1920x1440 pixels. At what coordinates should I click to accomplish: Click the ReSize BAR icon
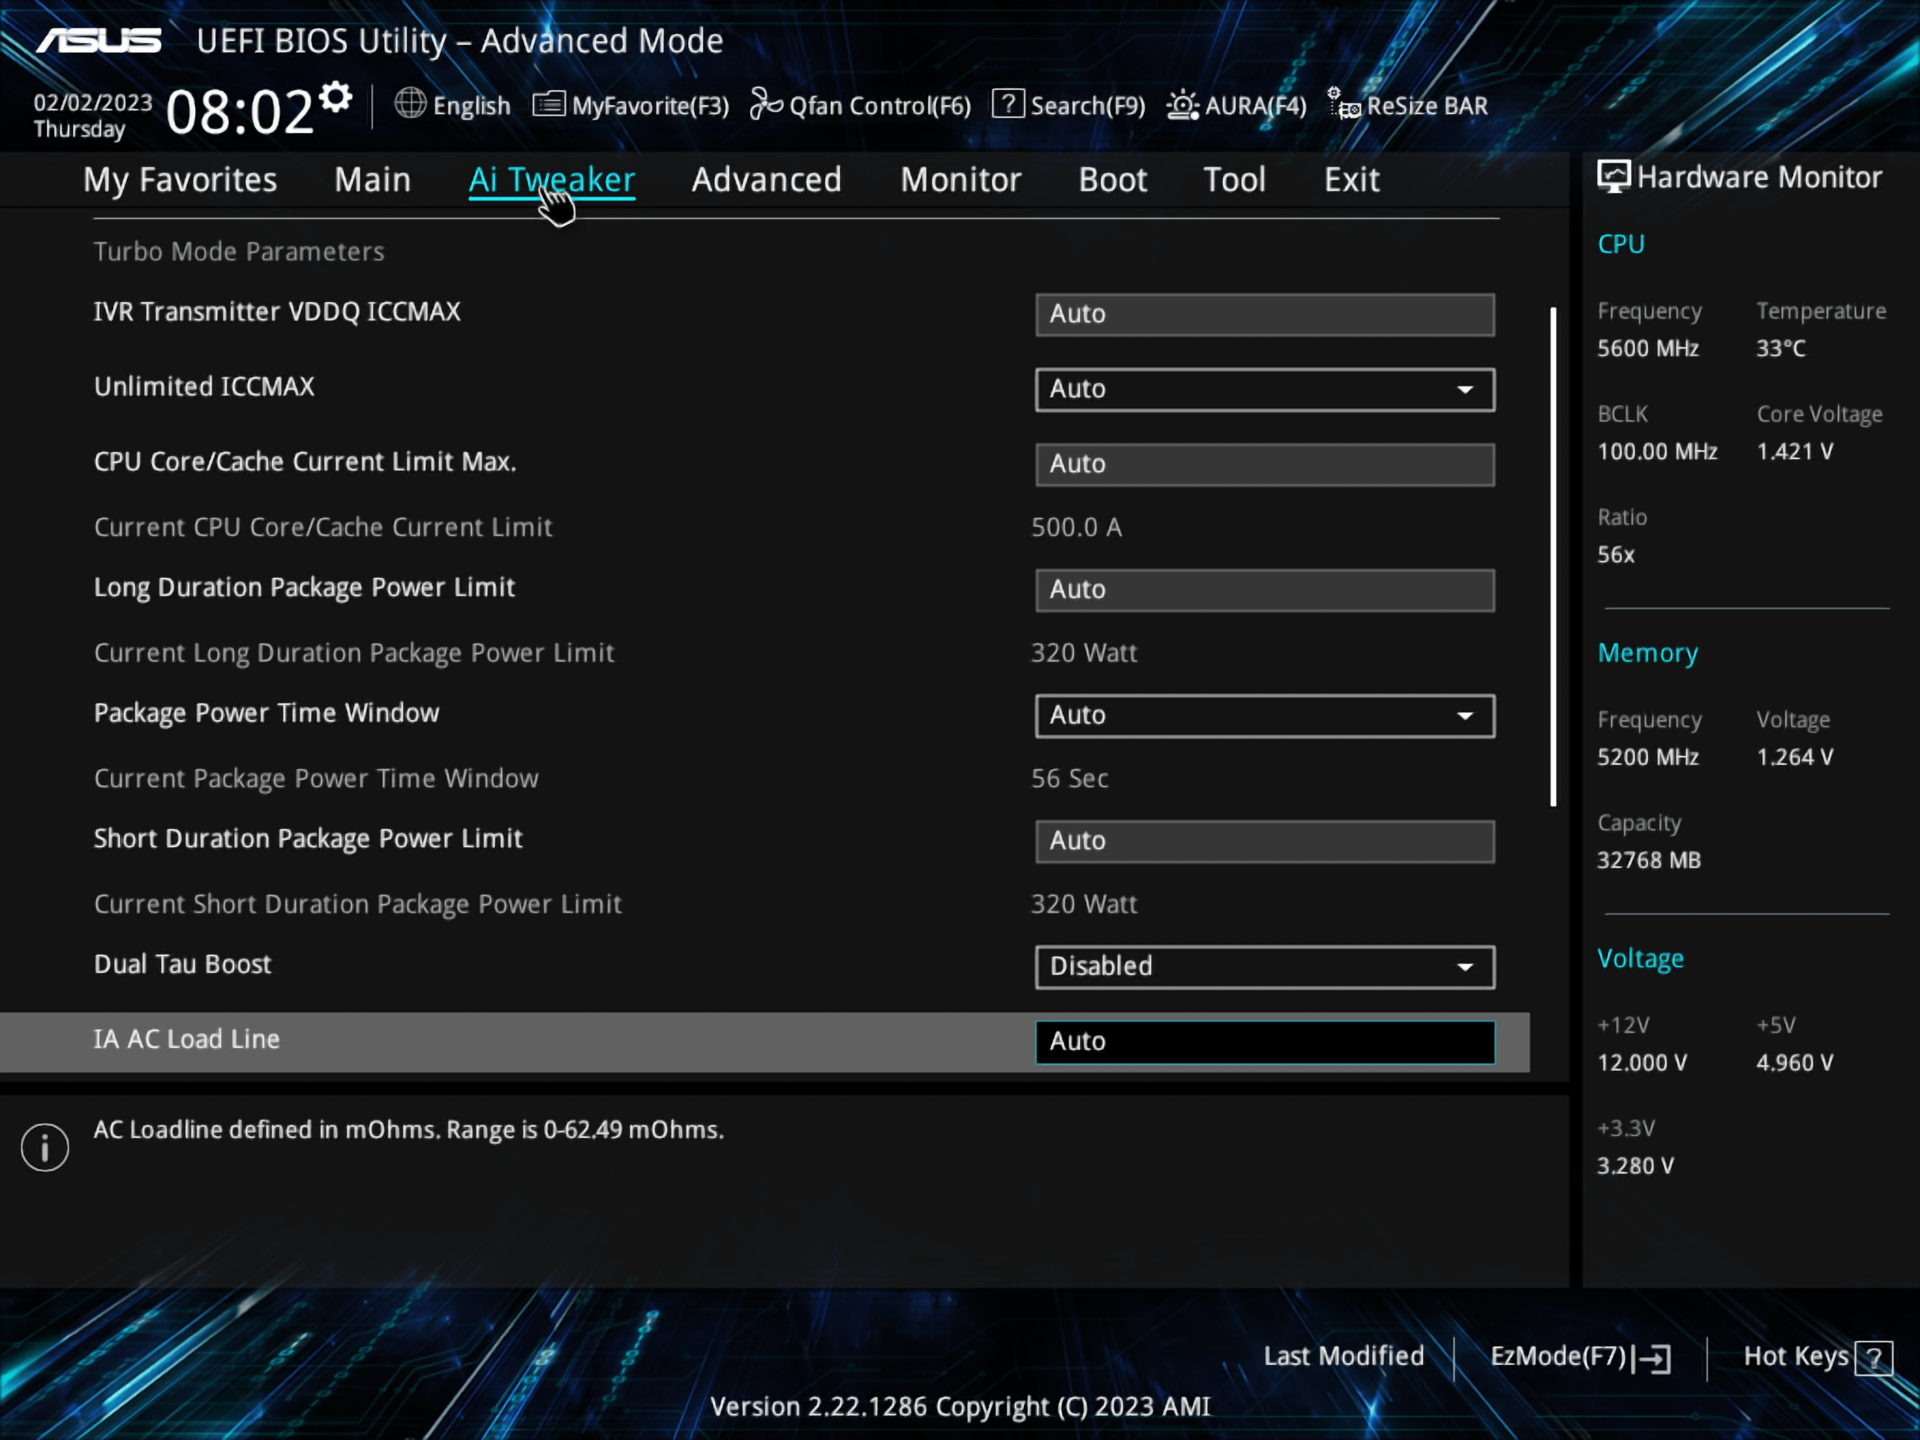tap(1343, 103)
